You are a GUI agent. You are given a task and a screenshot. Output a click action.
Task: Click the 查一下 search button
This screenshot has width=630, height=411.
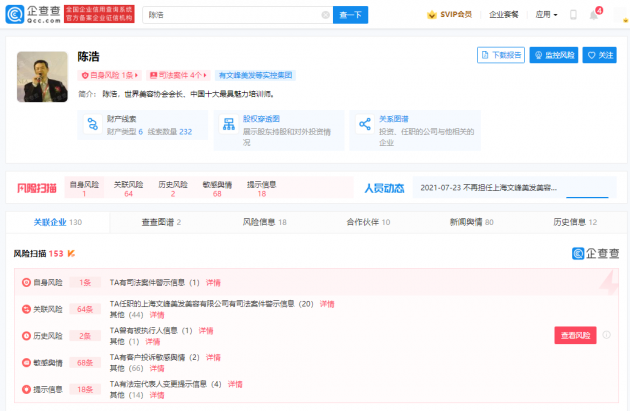(350, 15)
